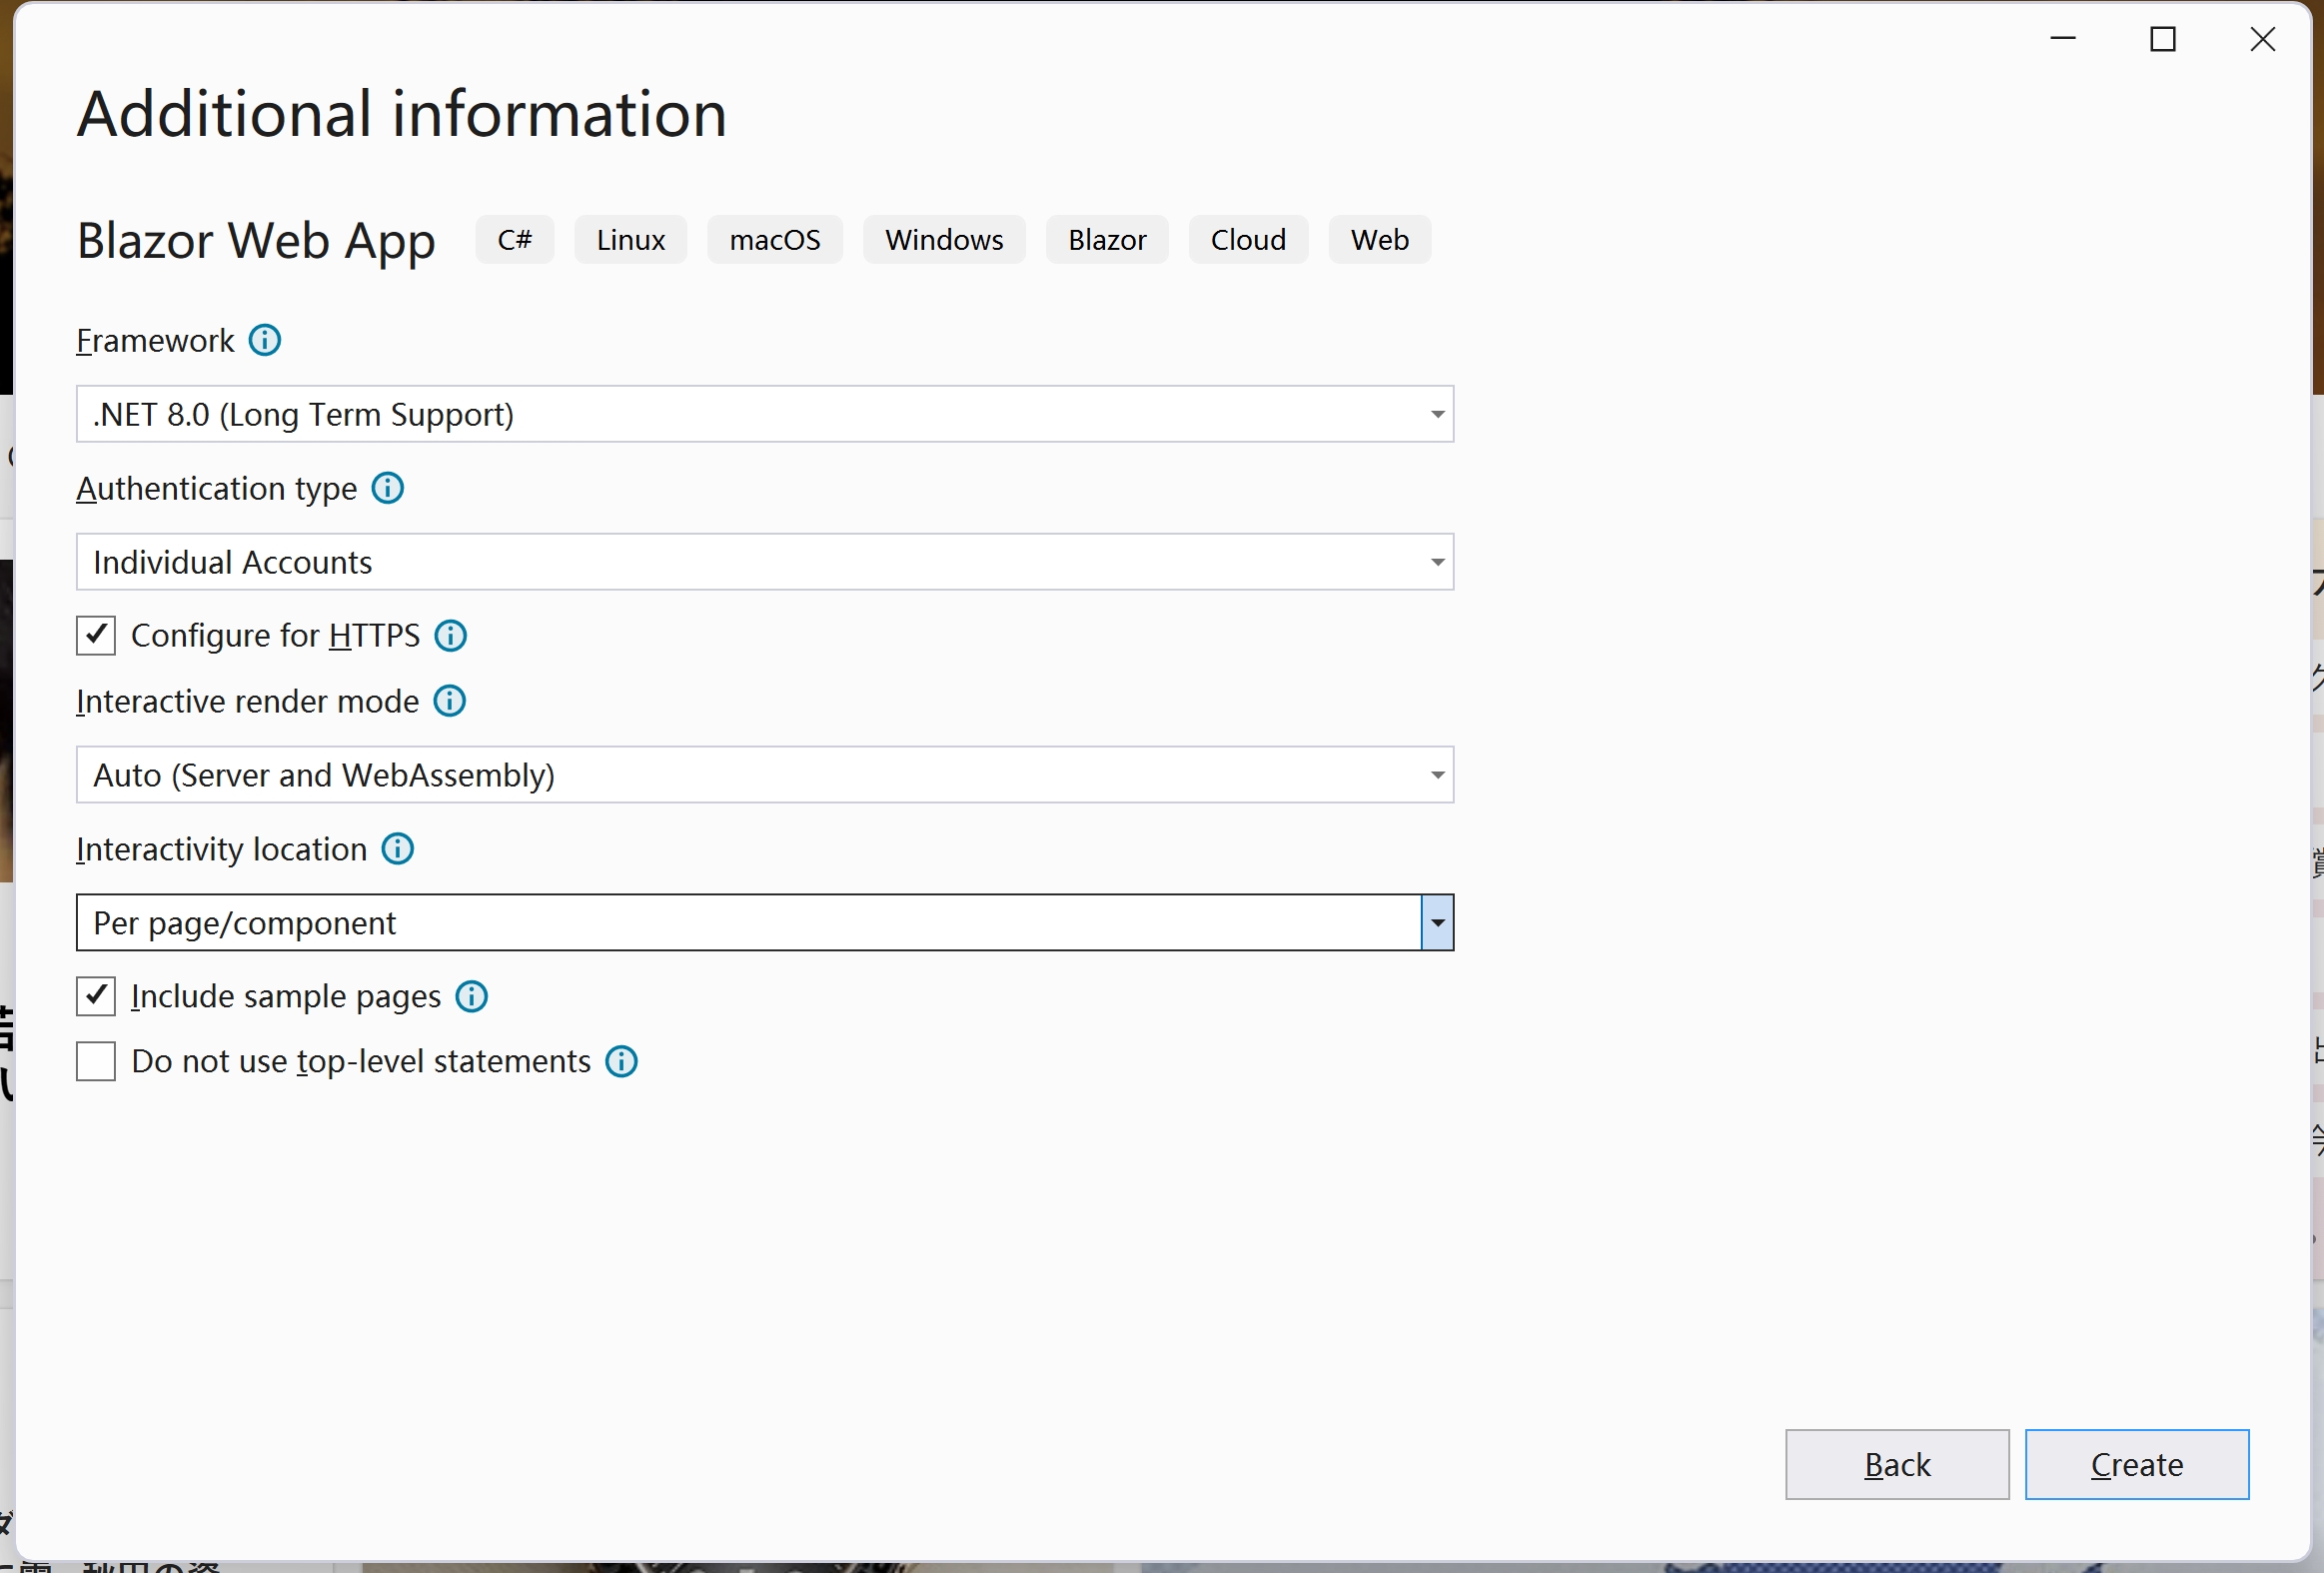Click the Configure for HTTPS info icon
Viewport: 2324px width, 1573px height.
[x=451, y=635]
